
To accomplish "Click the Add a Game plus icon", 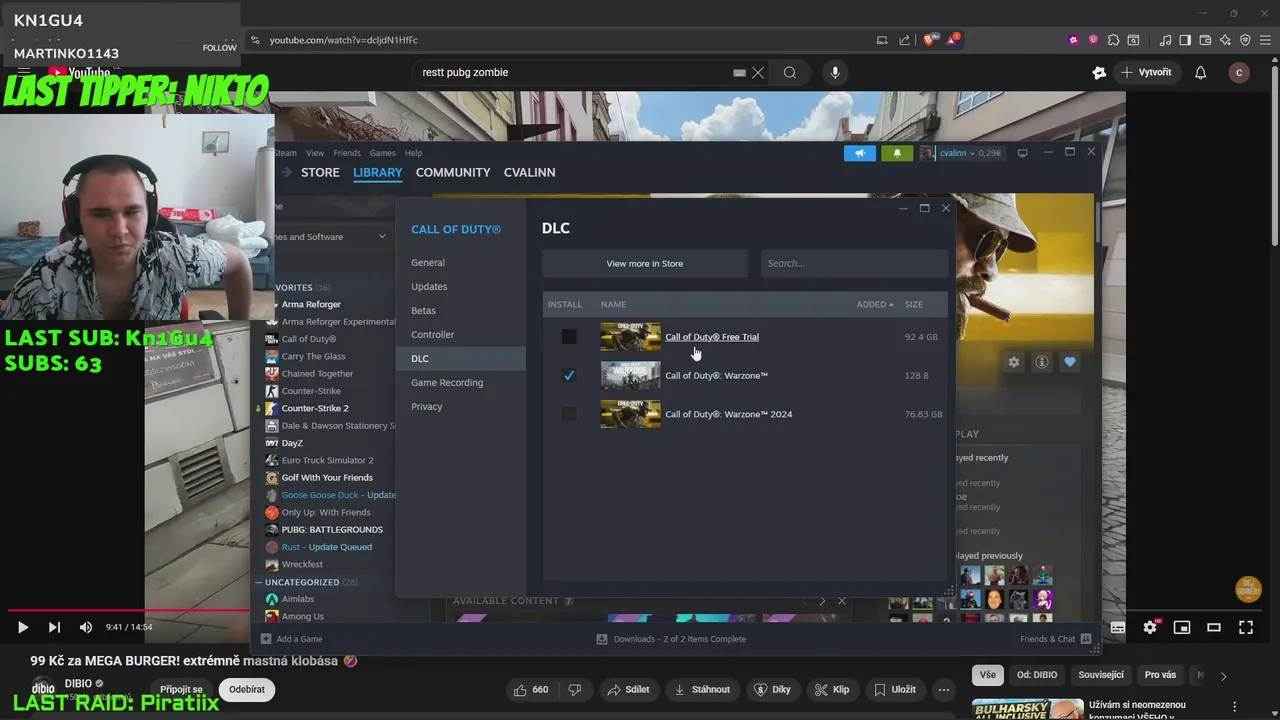I will coord(266,639).
